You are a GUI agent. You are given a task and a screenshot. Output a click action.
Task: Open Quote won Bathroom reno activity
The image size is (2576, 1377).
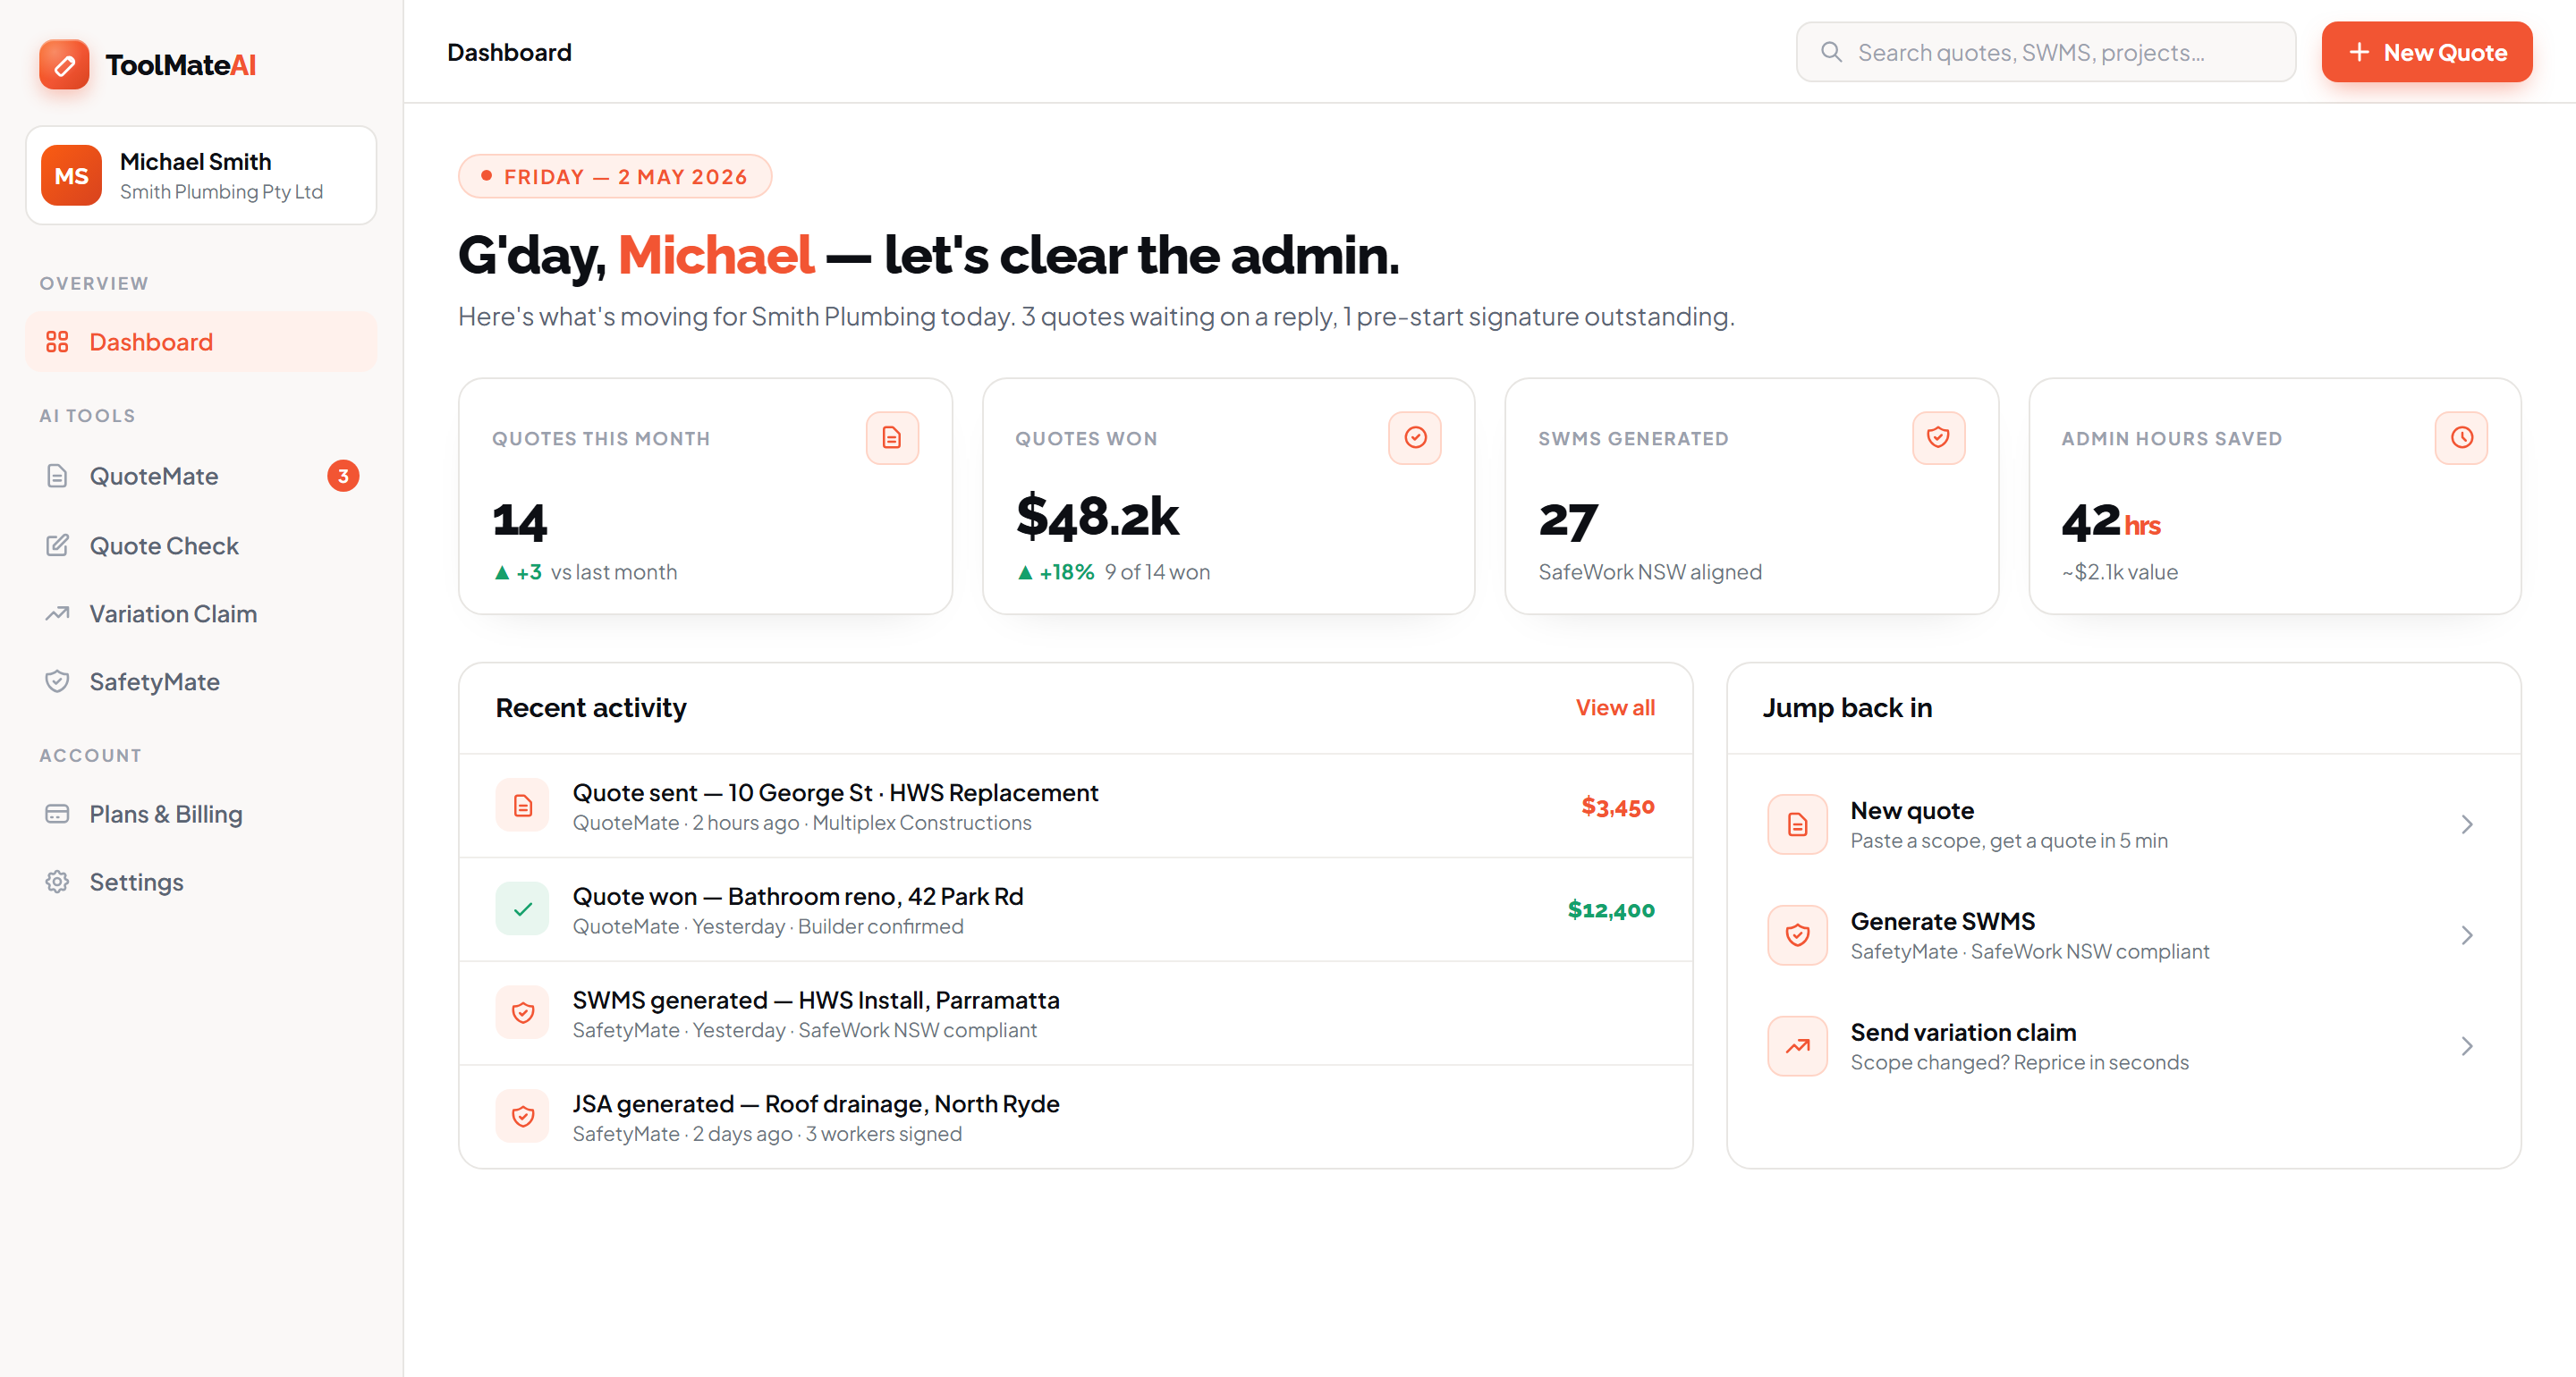click(x=1075, y=910)
